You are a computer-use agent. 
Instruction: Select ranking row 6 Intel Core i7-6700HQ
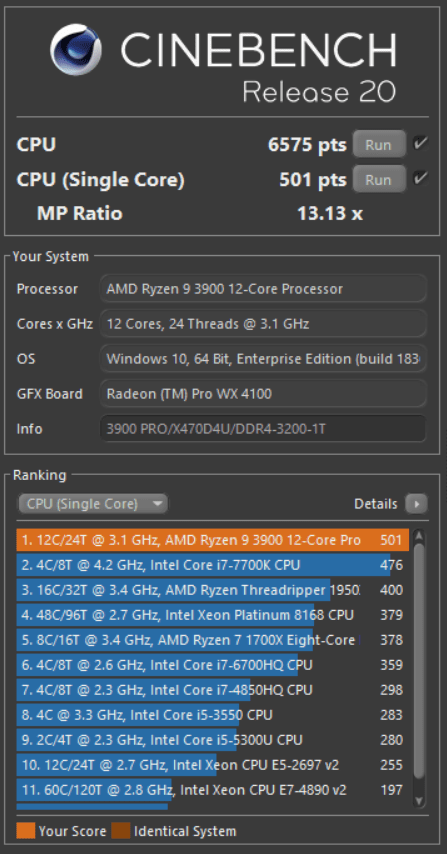[212, 665]
